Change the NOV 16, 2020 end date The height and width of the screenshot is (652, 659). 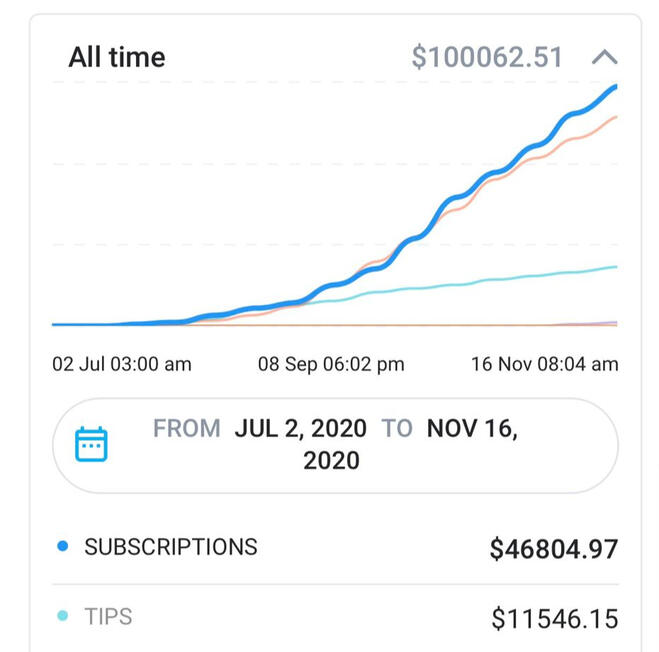pyautogui.click(x=472, y=429)
